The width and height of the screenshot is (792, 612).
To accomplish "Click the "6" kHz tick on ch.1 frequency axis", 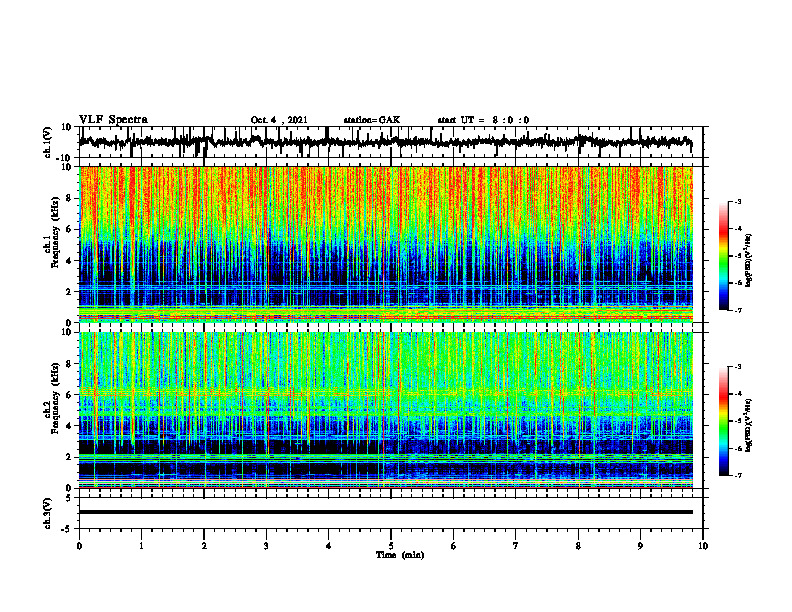I will point(69,229).
